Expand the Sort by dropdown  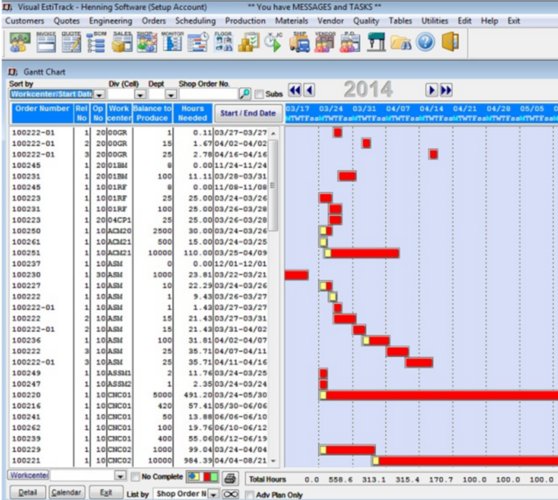99,95
